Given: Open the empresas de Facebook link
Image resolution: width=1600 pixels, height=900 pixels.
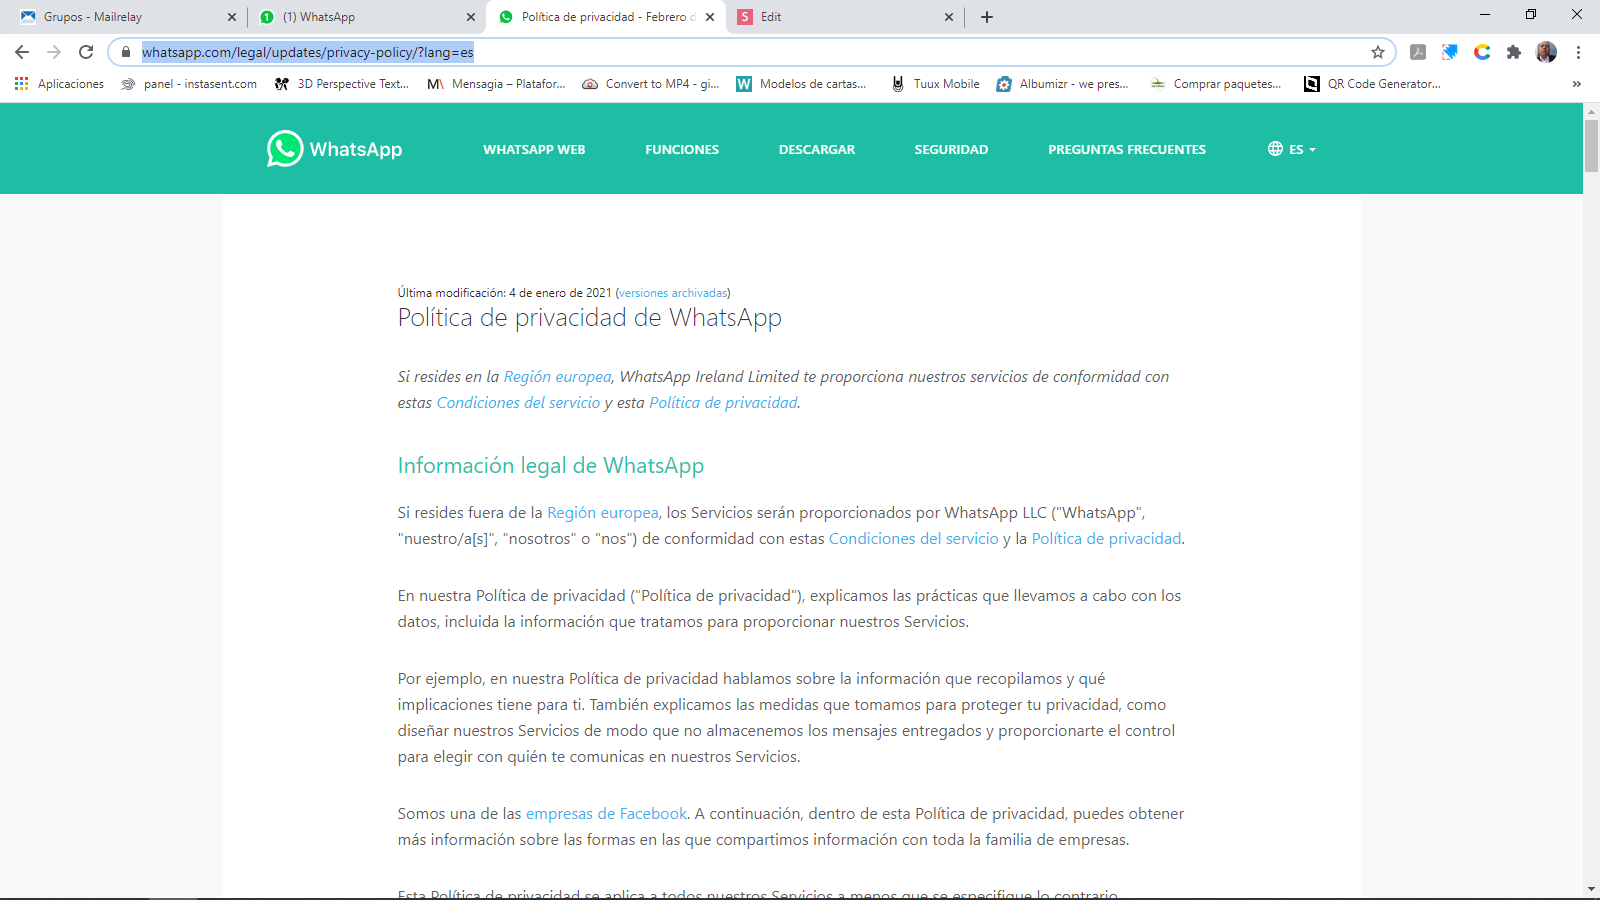Looking at the screenshot, I should 607,814.
